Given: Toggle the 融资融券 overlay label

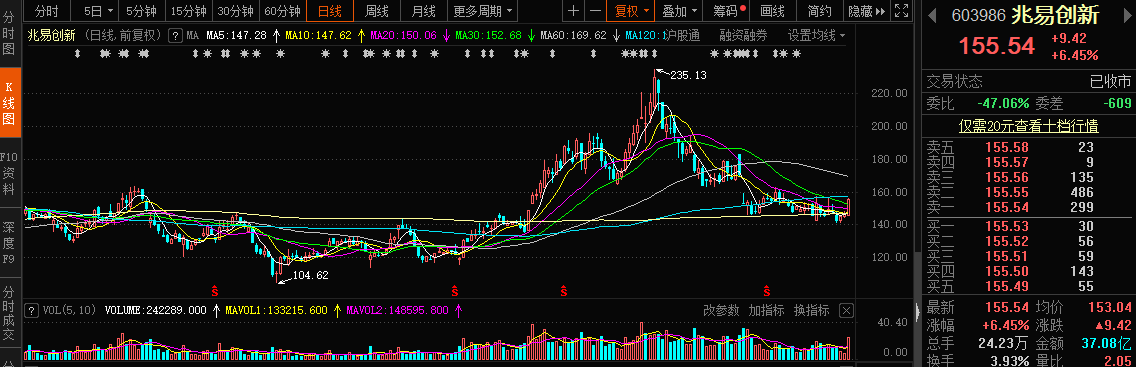Looking at the screenshot, I should click(x=743, y=35).
